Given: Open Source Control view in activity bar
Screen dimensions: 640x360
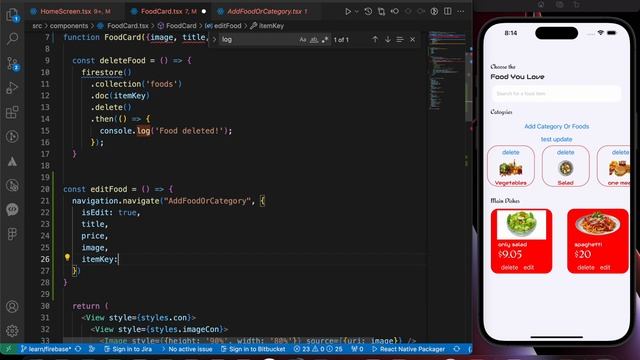Looking at the screenshot, I should [x=12, y=63].
